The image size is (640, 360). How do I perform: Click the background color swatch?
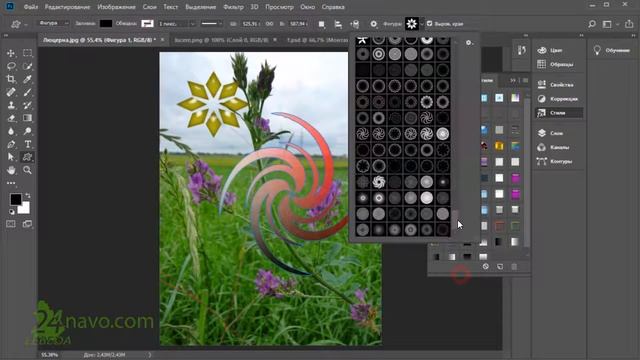pos(25,209)
